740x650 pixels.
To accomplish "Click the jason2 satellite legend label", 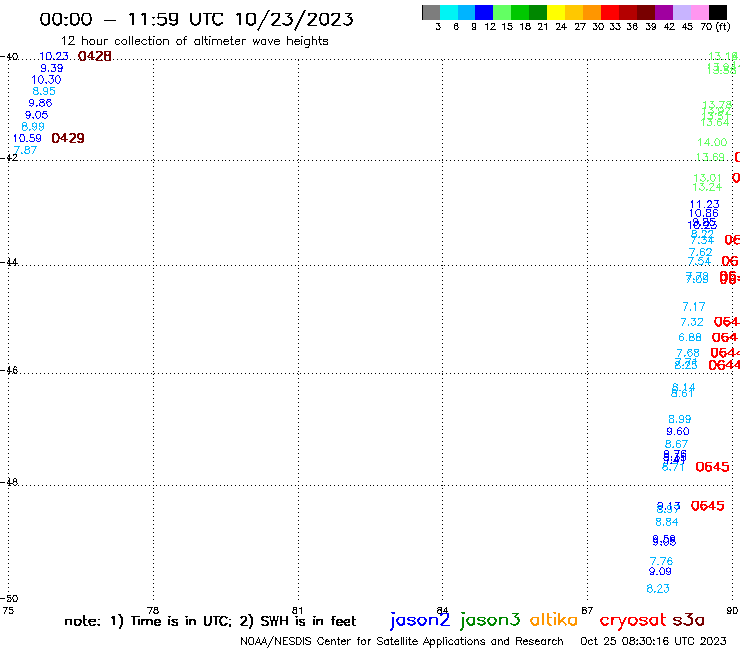I will pos(420,620).
